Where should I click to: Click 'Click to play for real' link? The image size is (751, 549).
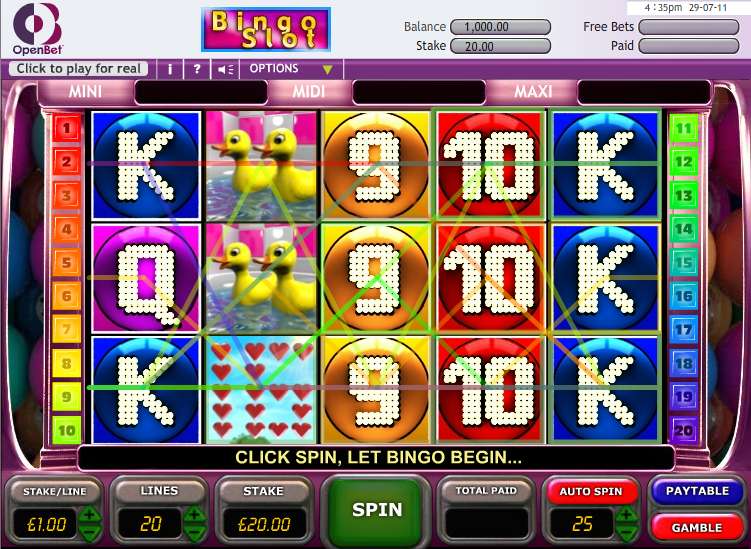(x=79, y=69)
